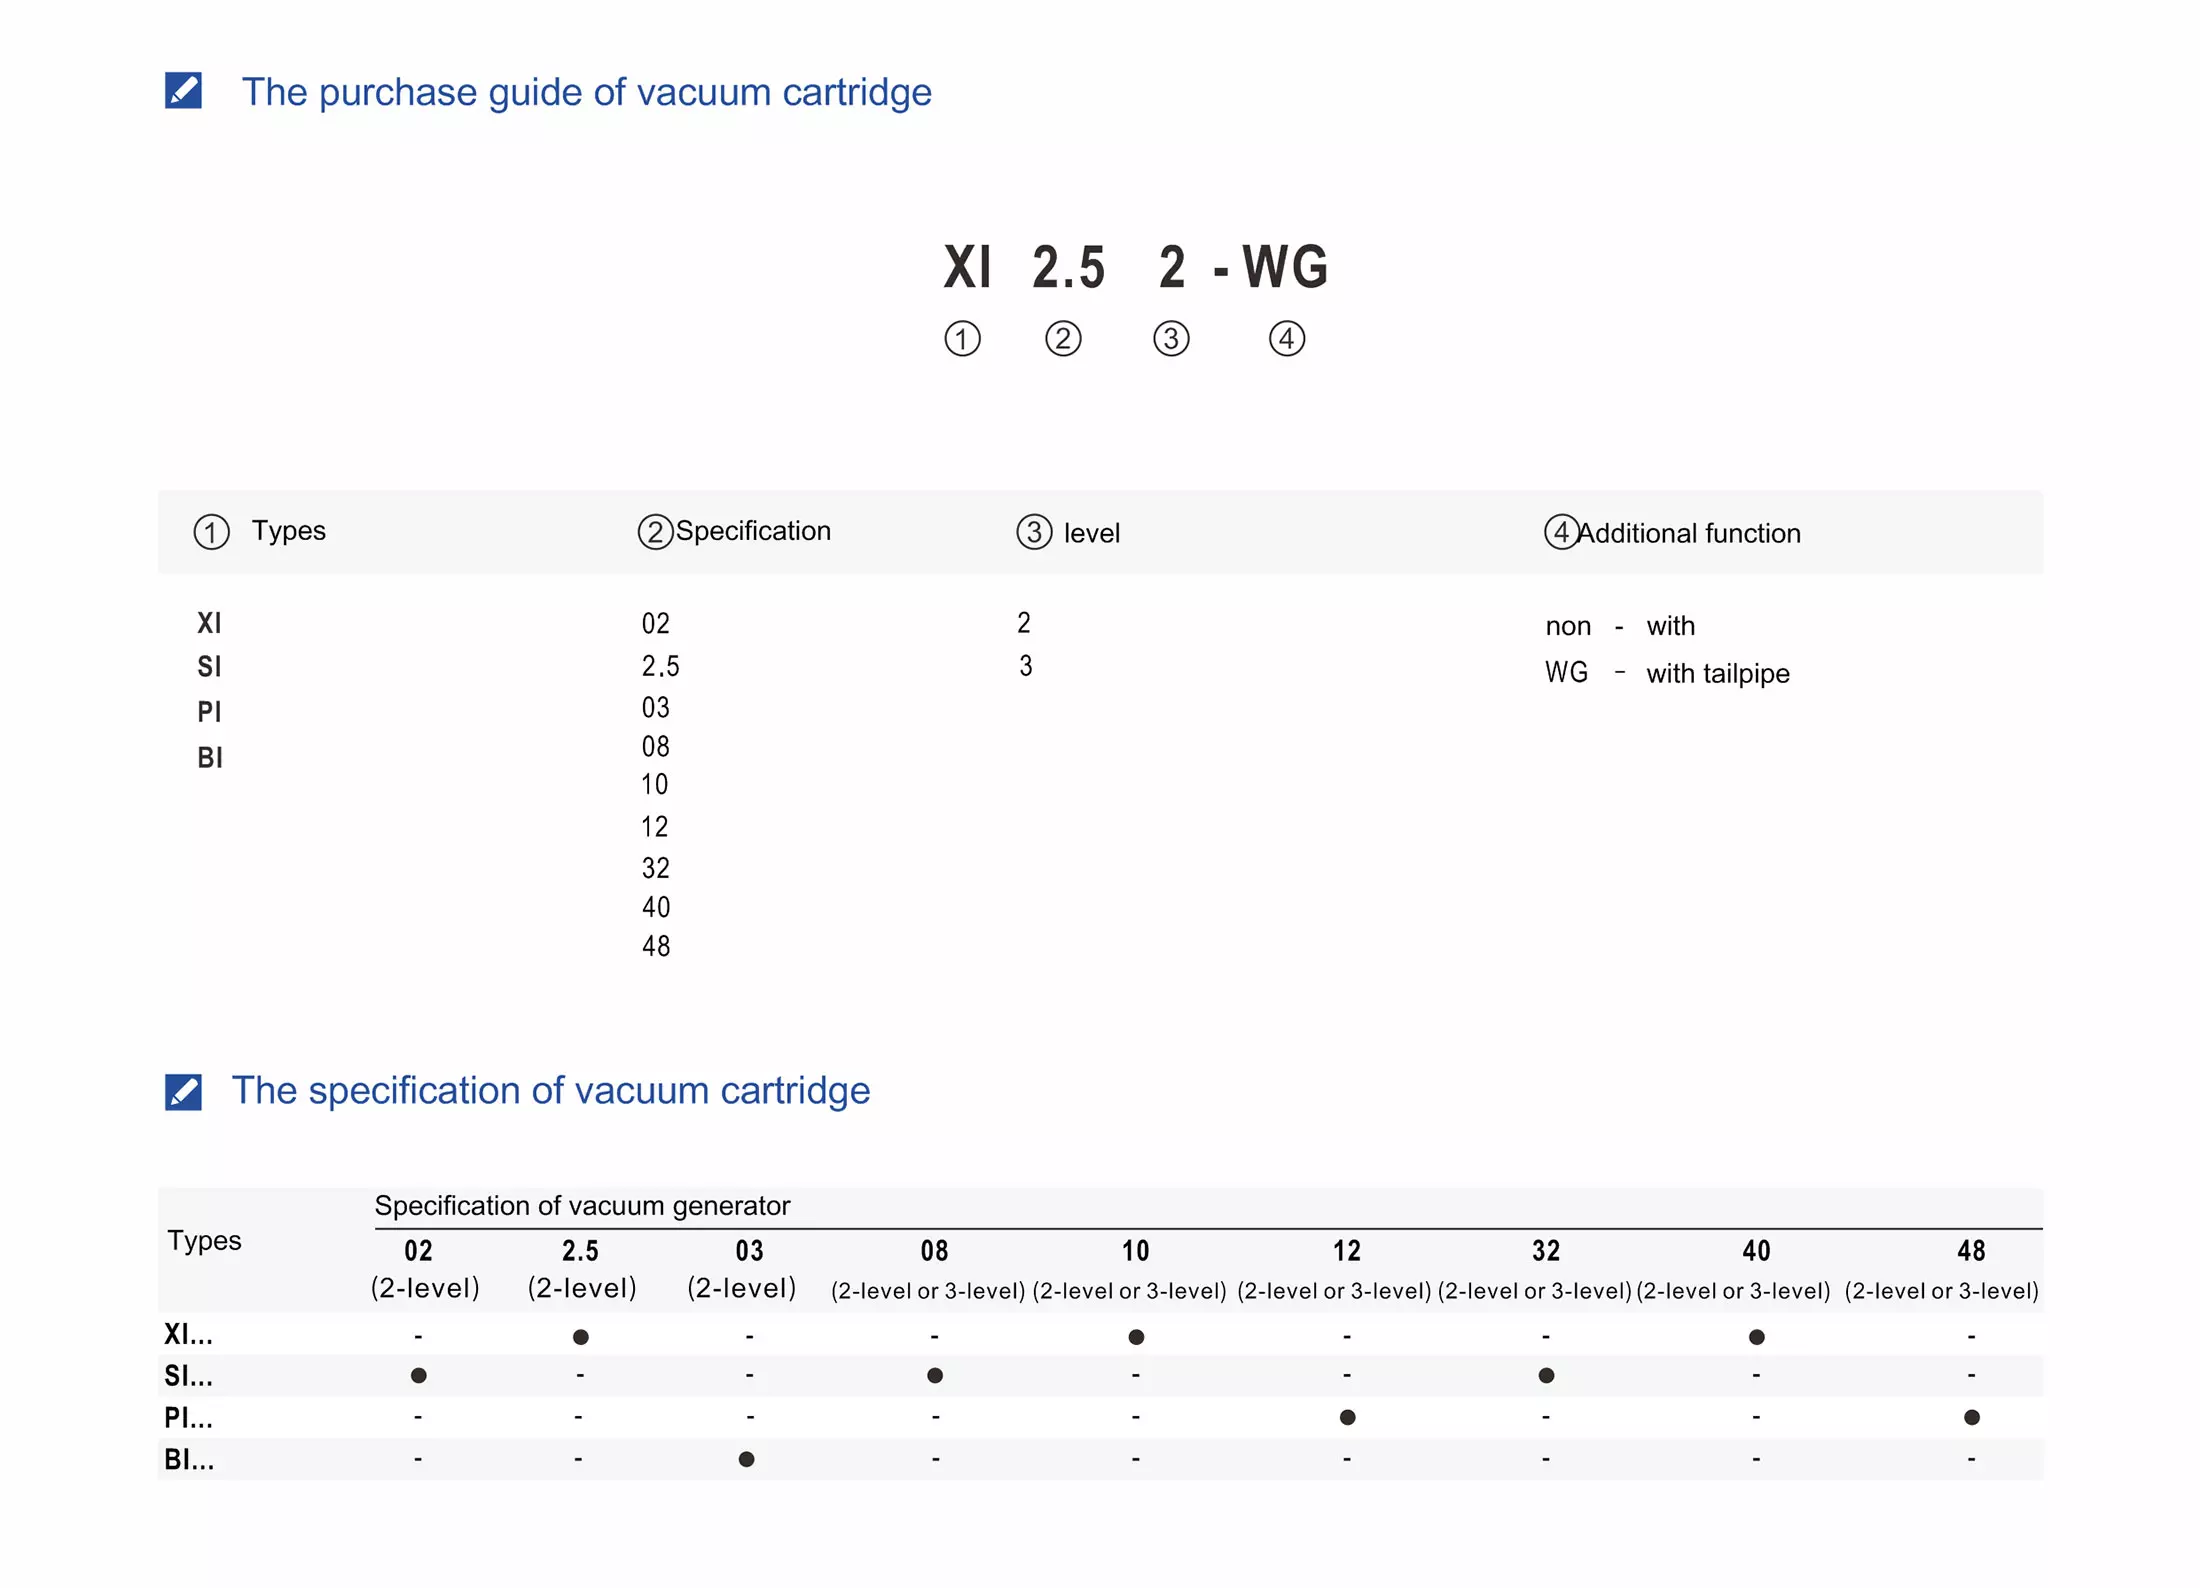This screenshot has height=1588, width=2200.
Task: Click the dot in BI row under 03 column
Action: click(746, 1459)
